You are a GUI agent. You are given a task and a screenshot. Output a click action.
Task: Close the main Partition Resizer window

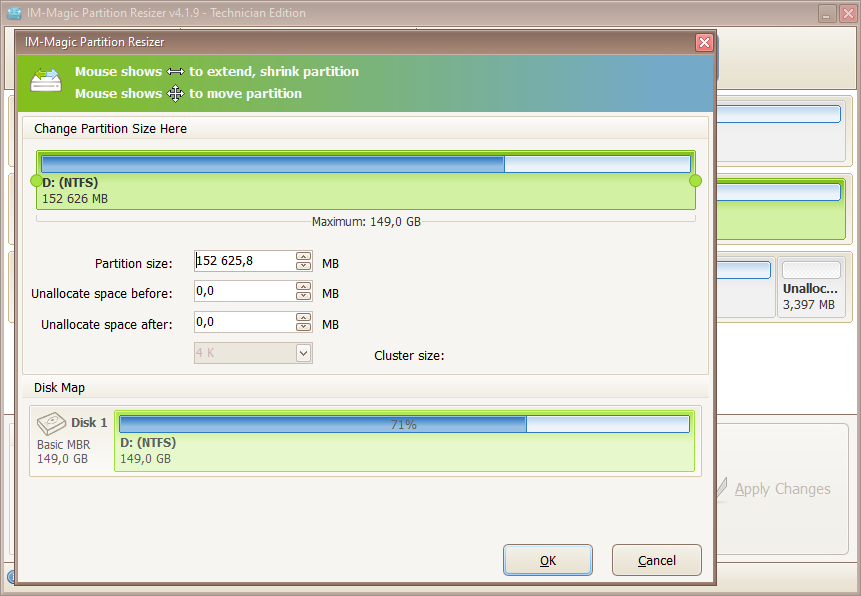[848, 14]
